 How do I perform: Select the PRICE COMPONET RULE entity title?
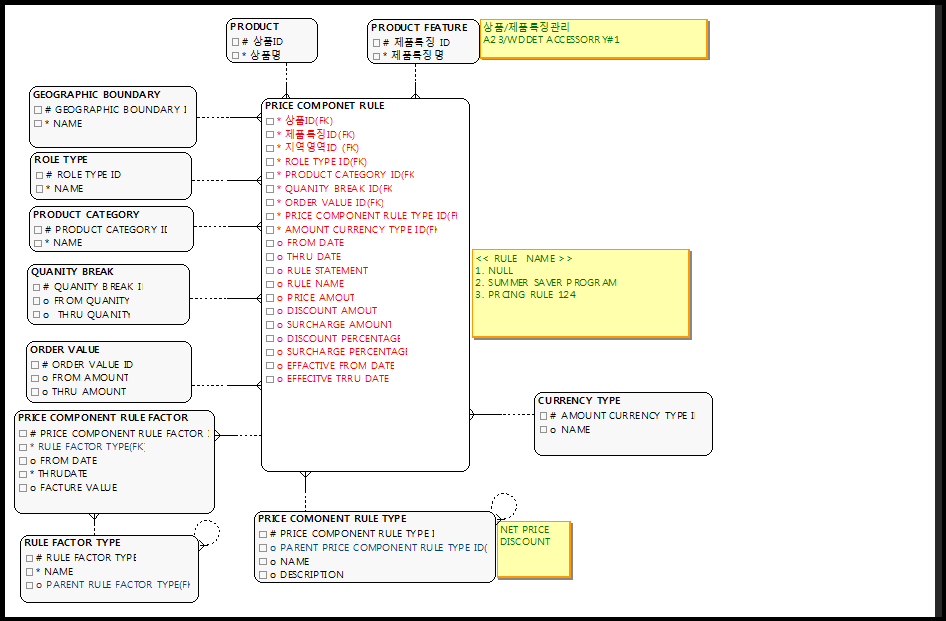324,106
